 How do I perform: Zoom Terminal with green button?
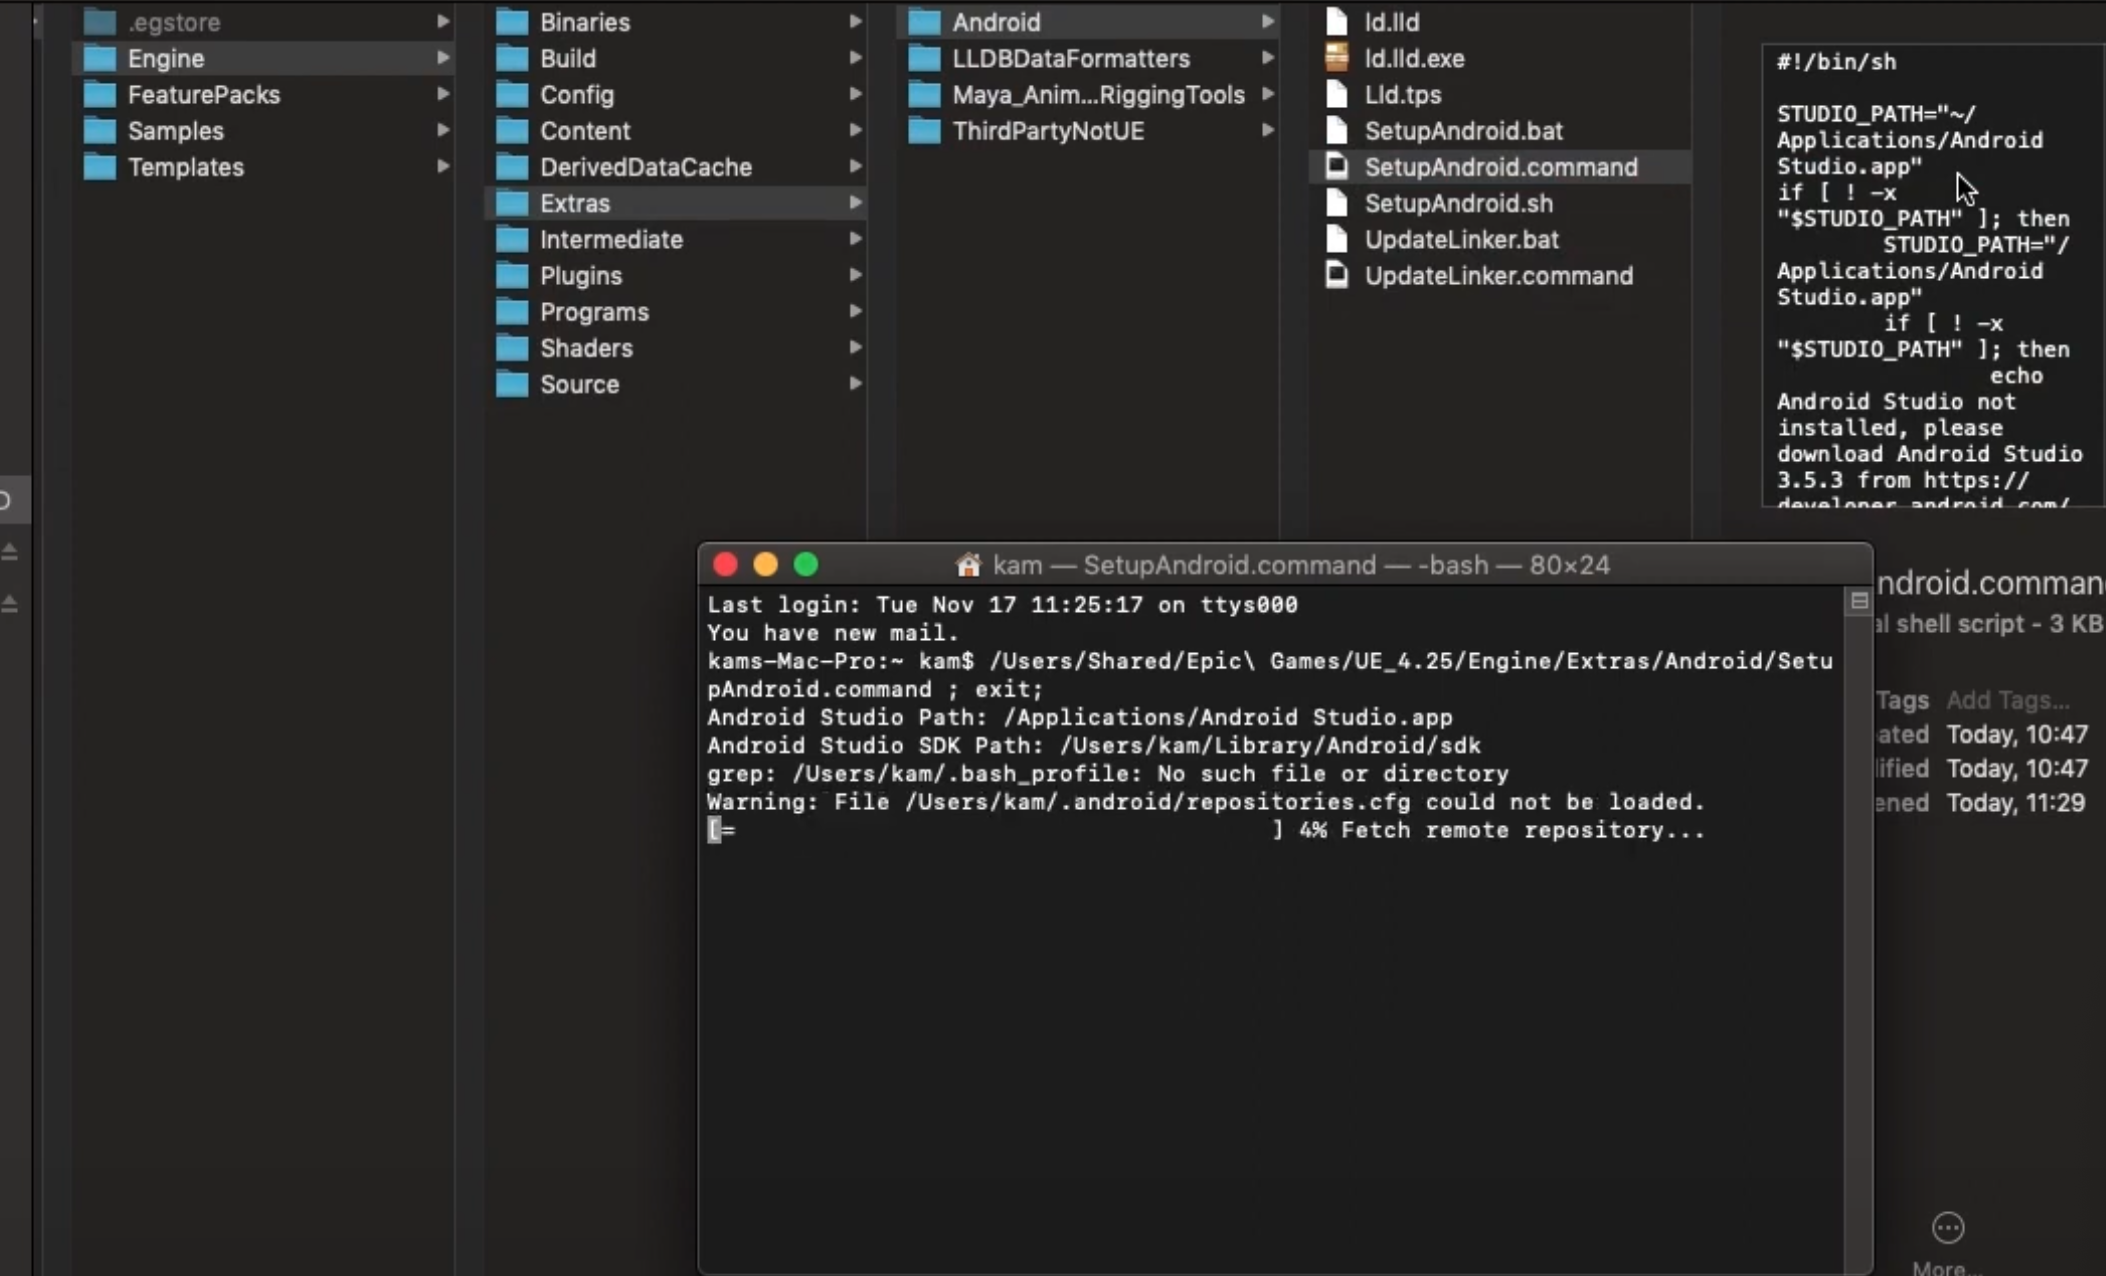click(x=806, y=565)
